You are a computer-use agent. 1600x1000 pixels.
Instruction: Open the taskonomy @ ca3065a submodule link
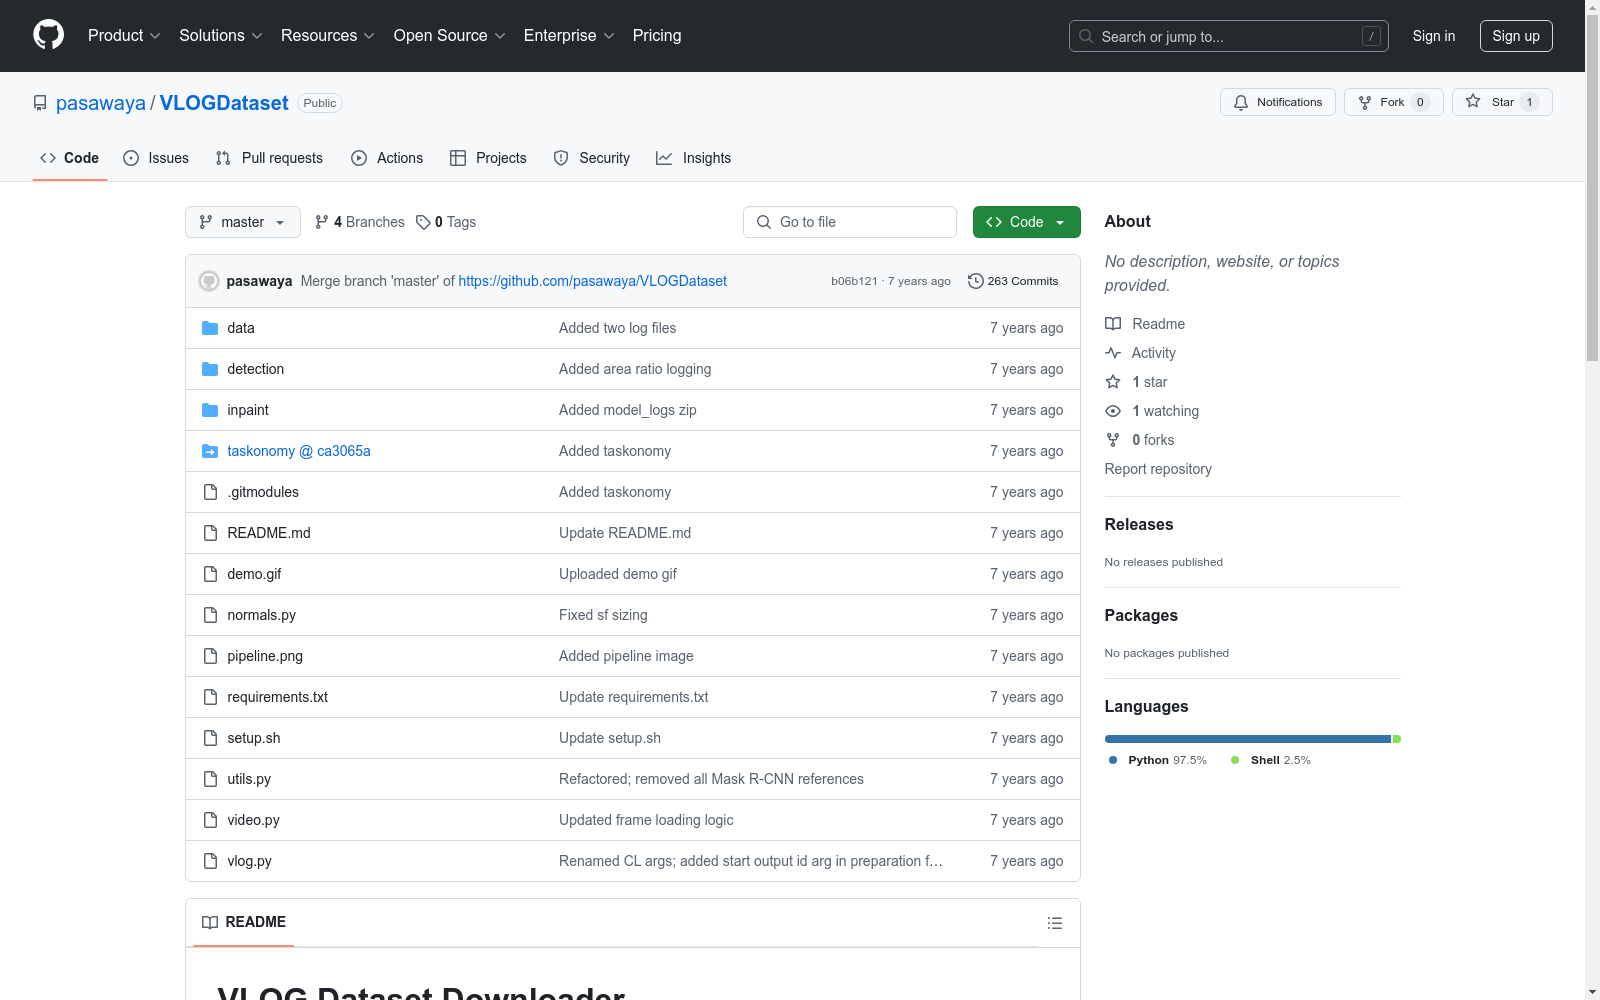(299, 451)
